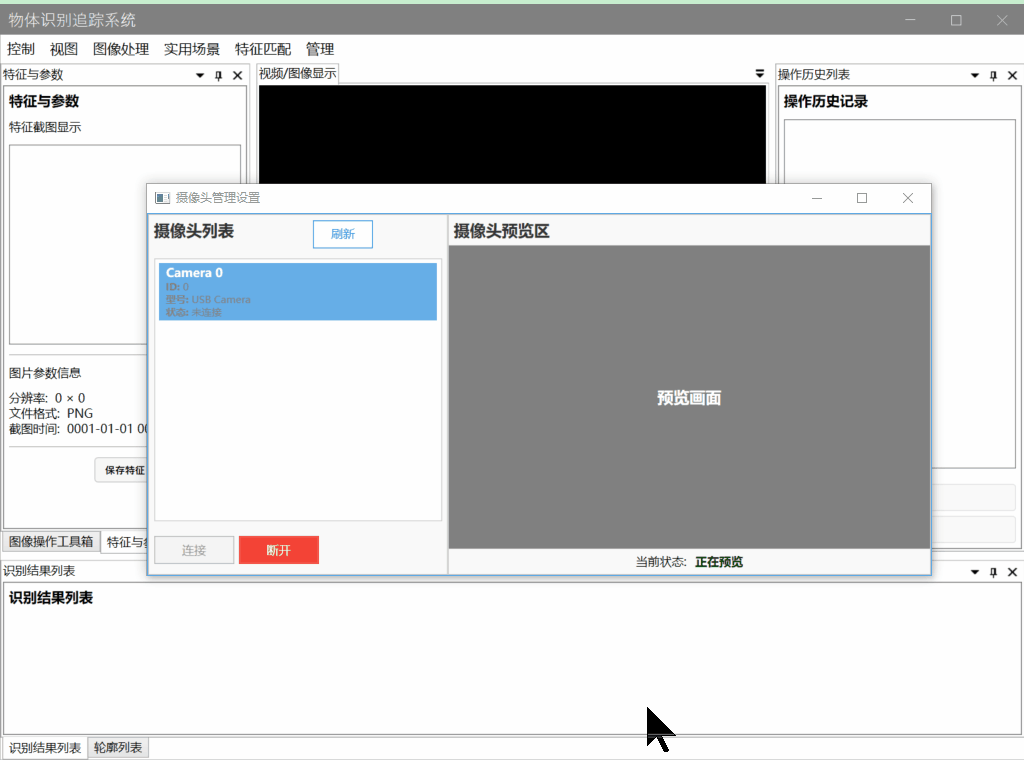
Task: Click the 分辨率: 0 × 0 text
Action: (x=47, y=398)
